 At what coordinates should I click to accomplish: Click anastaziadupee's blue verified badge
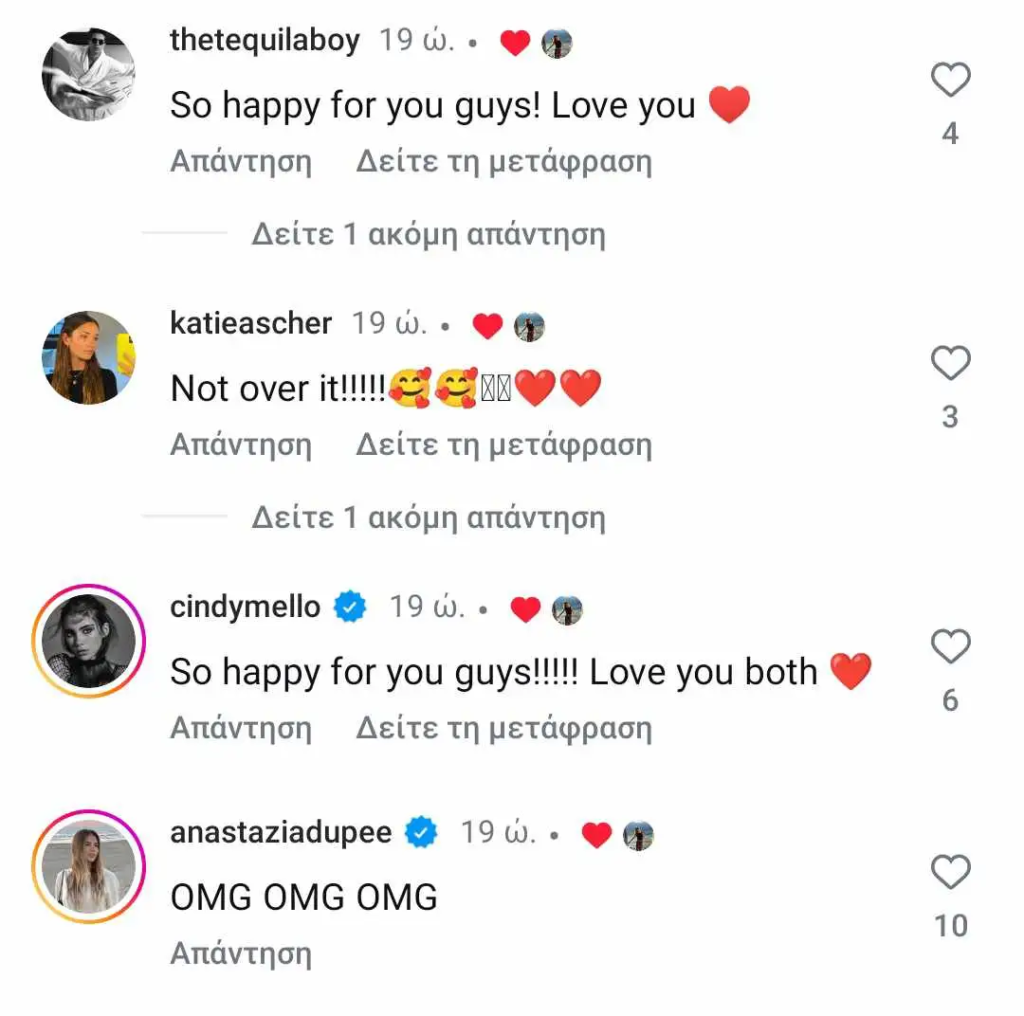421,832
